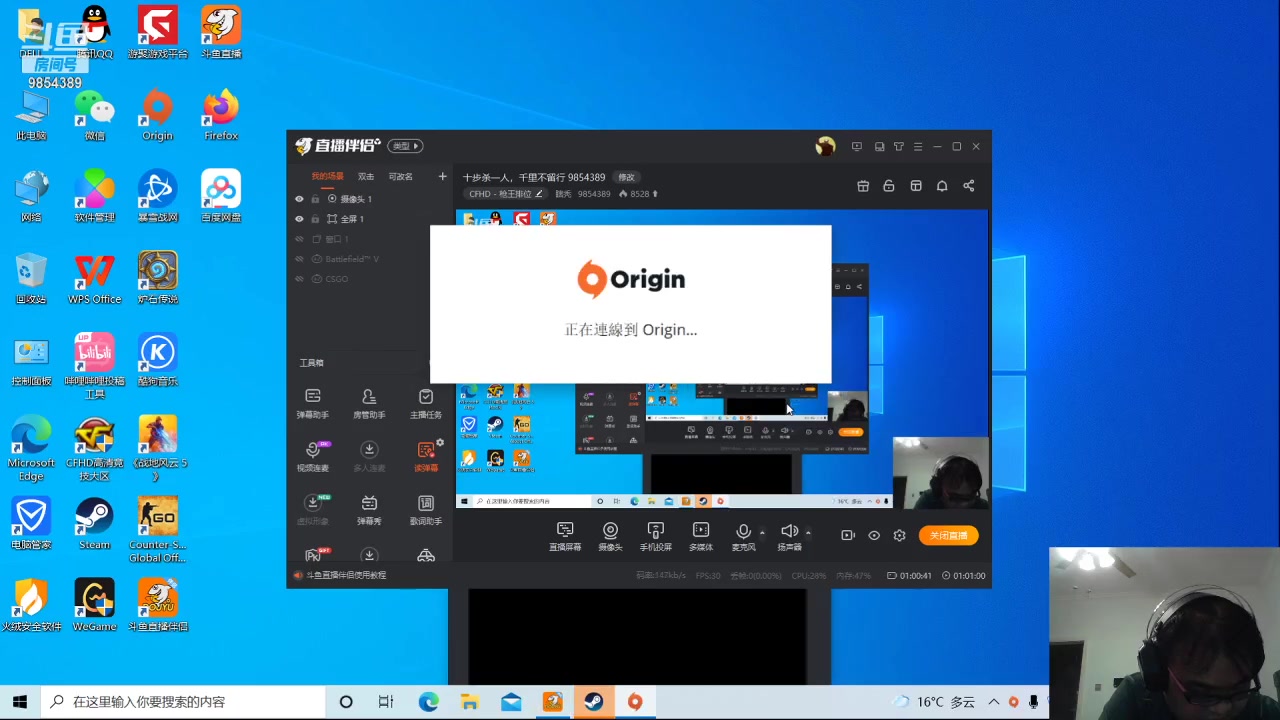Open the 房管助手 tool

[369, 402]
